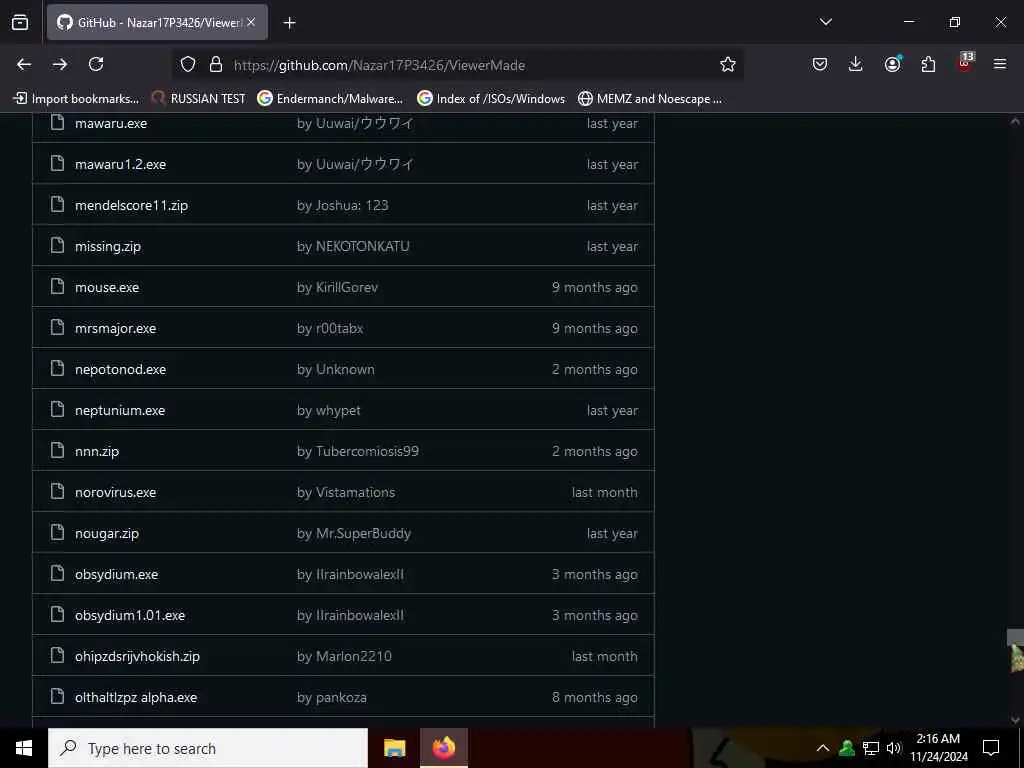
Task: Open the mrsmajor.exe file
Action: coord(116,328)
